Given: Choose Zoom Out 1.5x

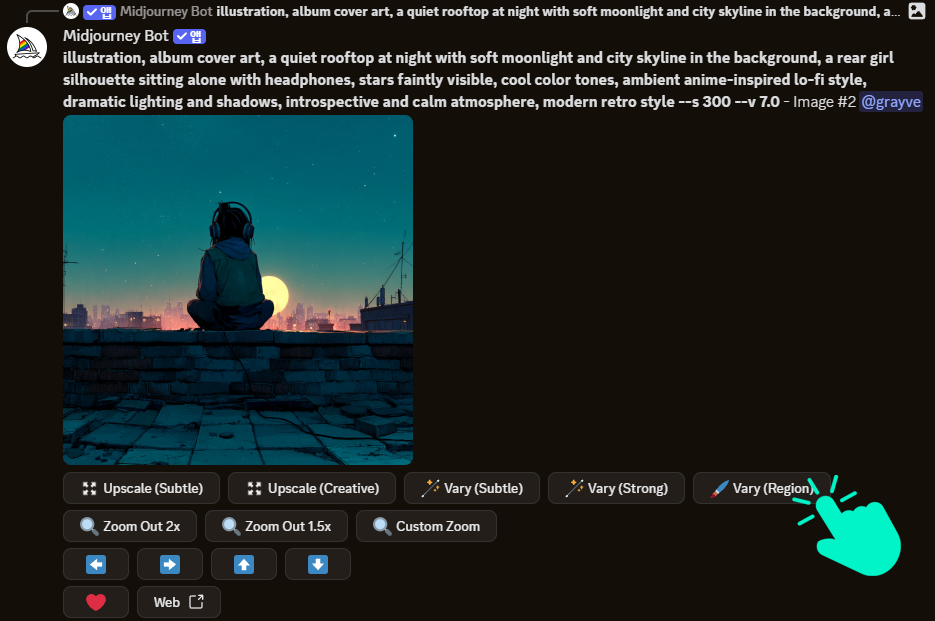Looking at the screenshot, I should click(276, 526).
